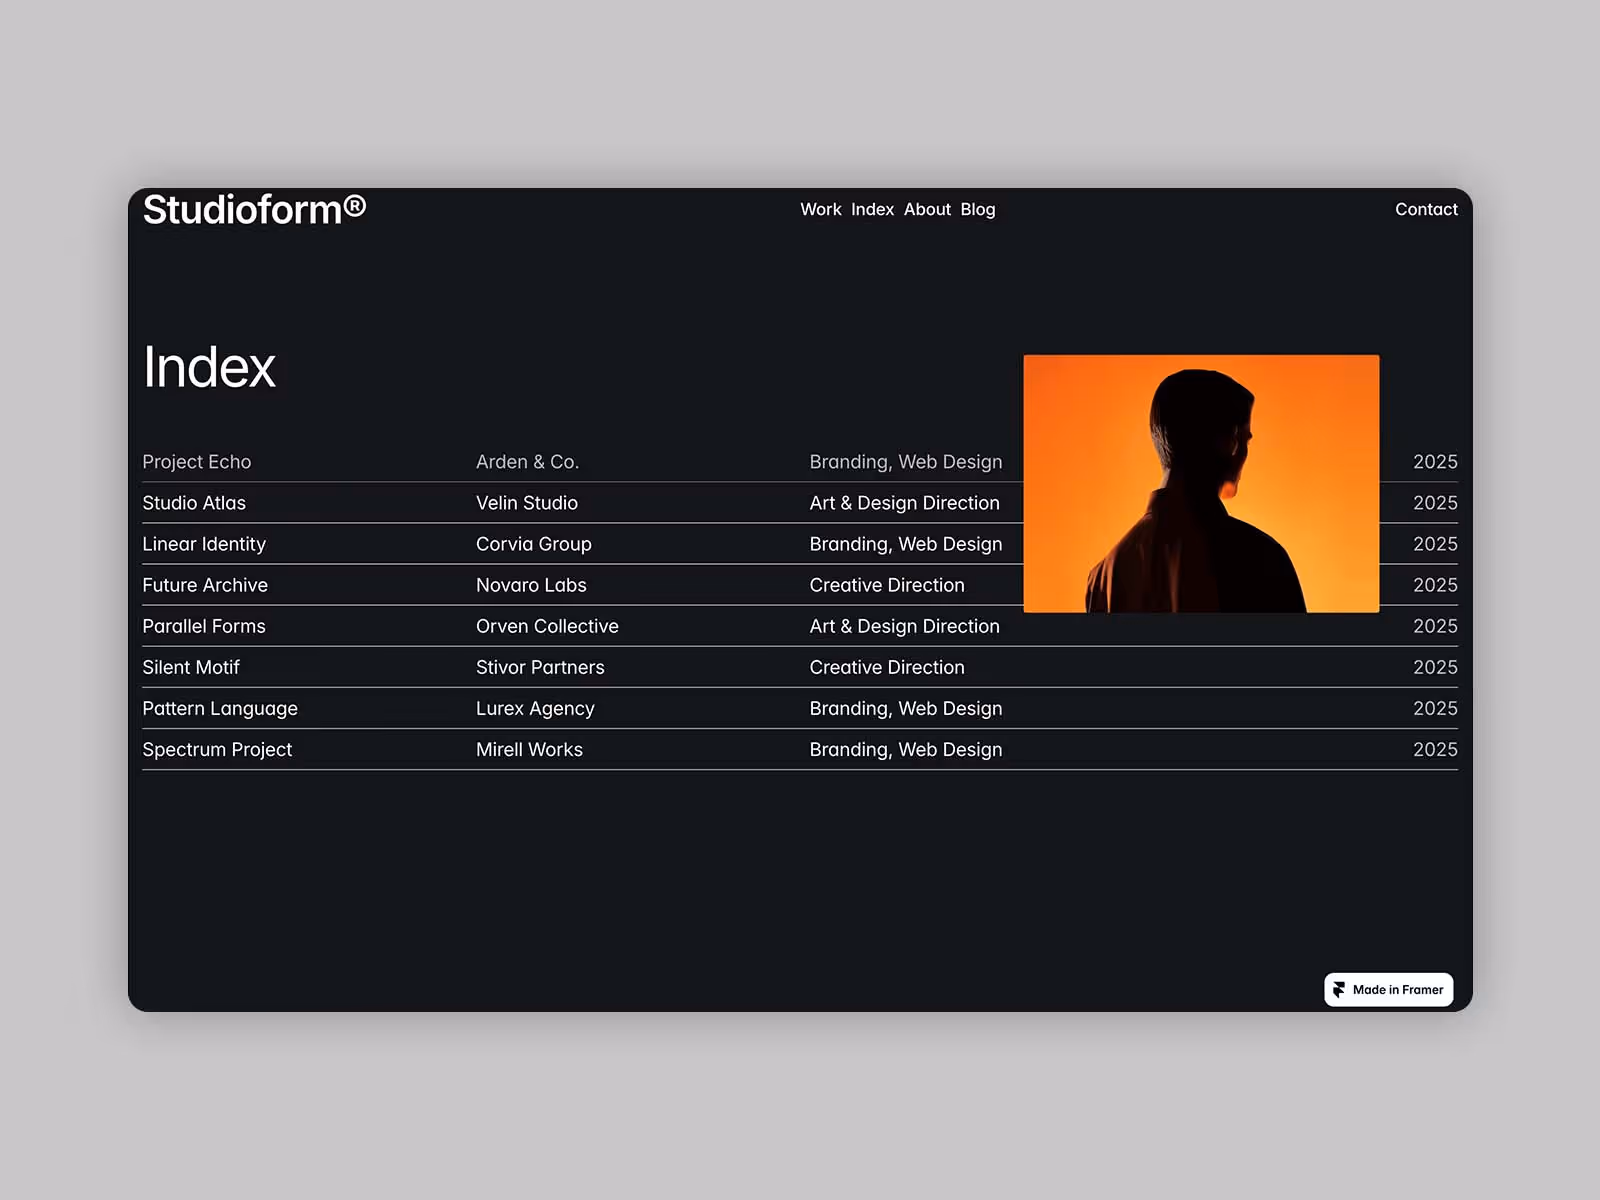This screenshot has height=1200, width=1600.
Task: Click the Contact link
Action: pos(1426,209)
